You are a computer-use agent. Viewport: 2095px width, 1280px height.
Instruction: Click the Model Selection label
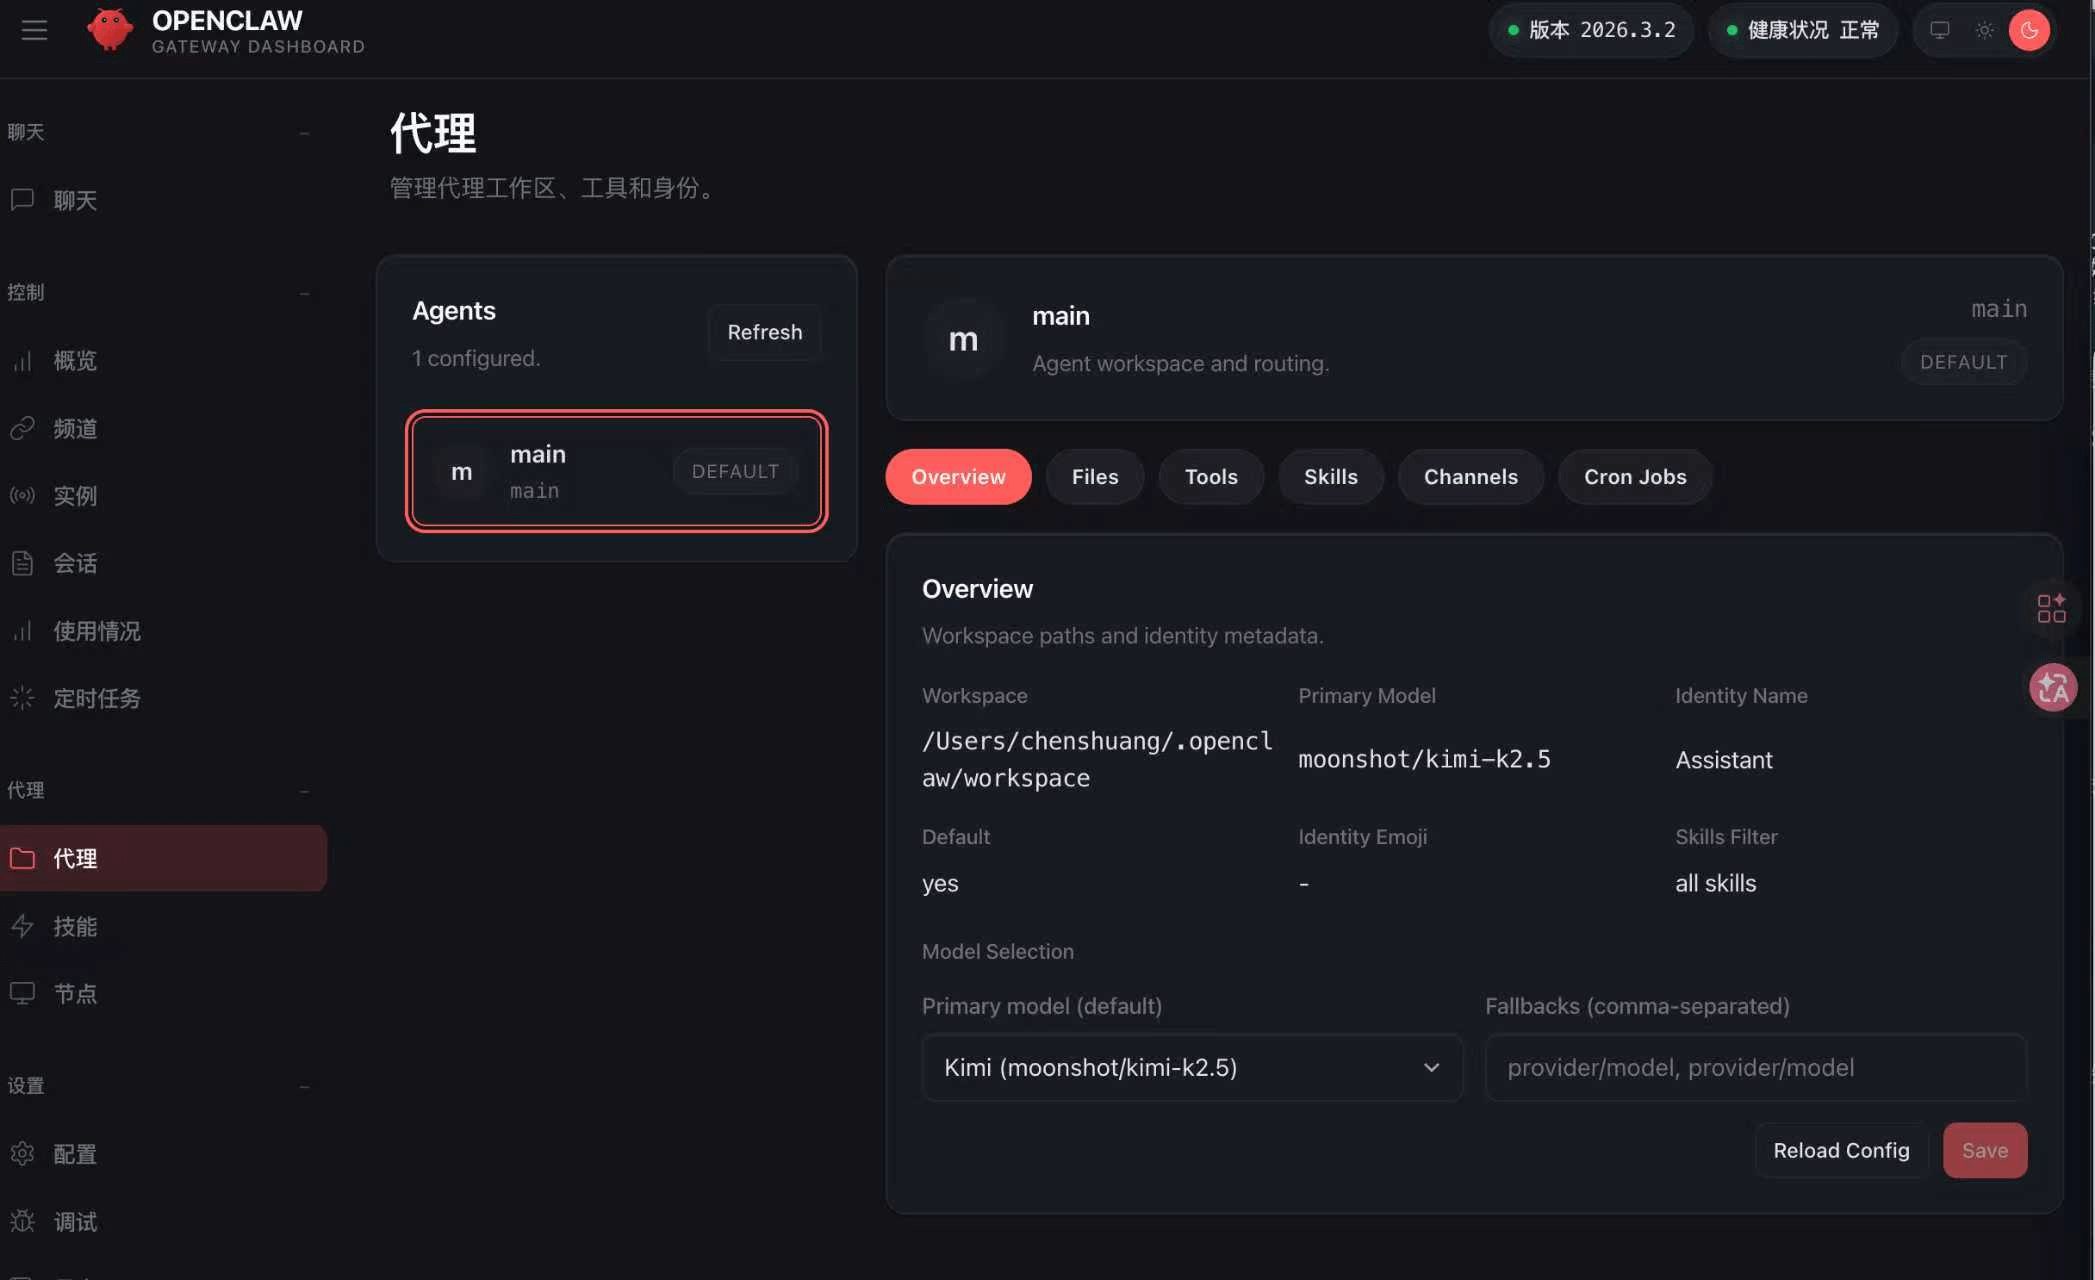pyautogui.click(x=998, y=951)
